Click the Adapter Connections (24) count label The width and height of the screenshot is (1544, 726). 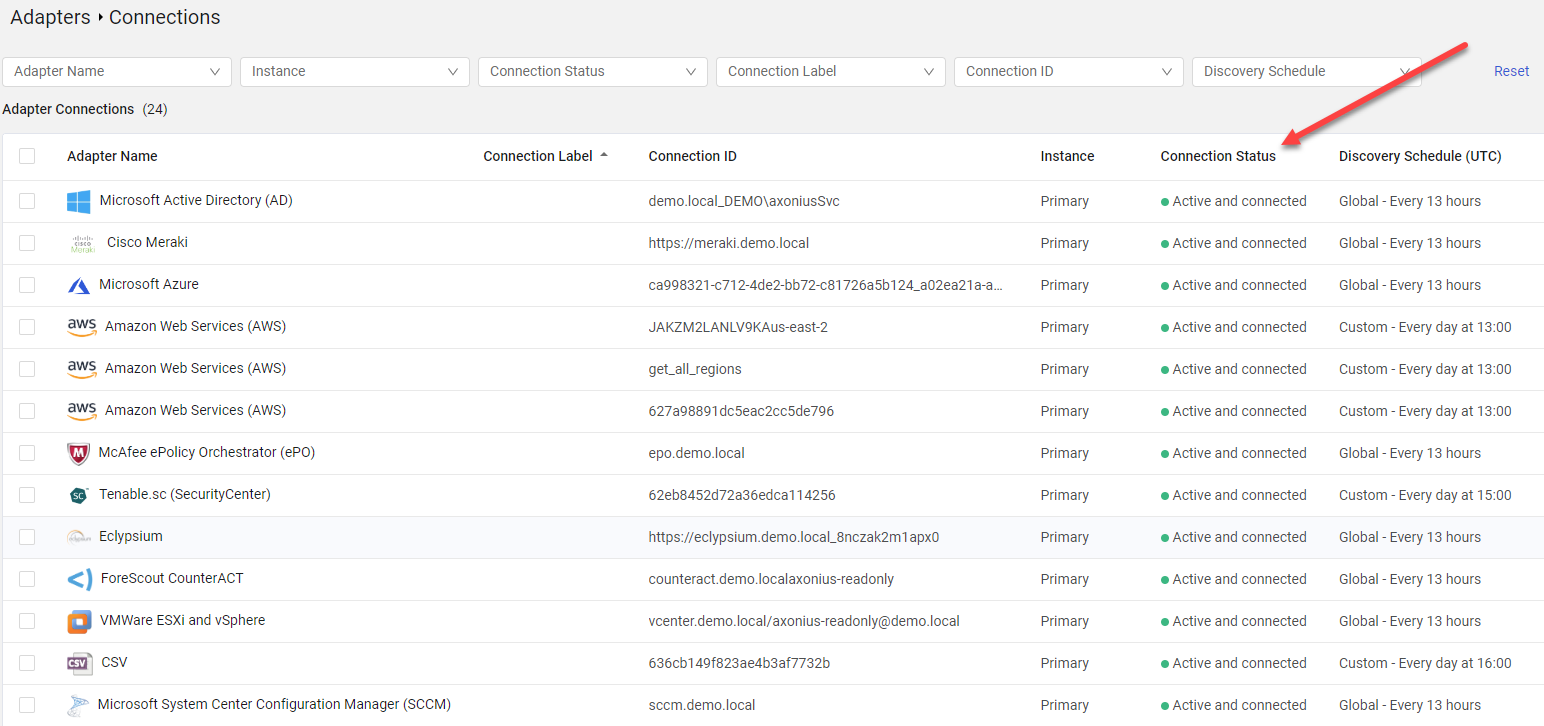(85, 109)
